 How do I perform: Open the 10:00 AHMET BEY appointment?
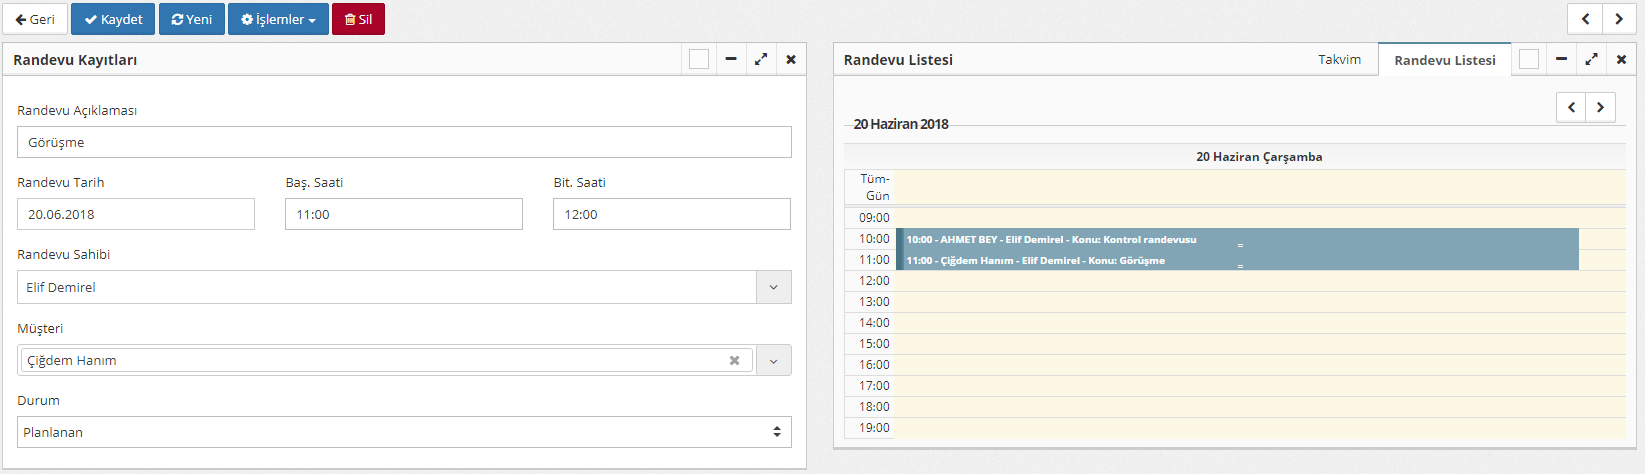(1051, 240)
